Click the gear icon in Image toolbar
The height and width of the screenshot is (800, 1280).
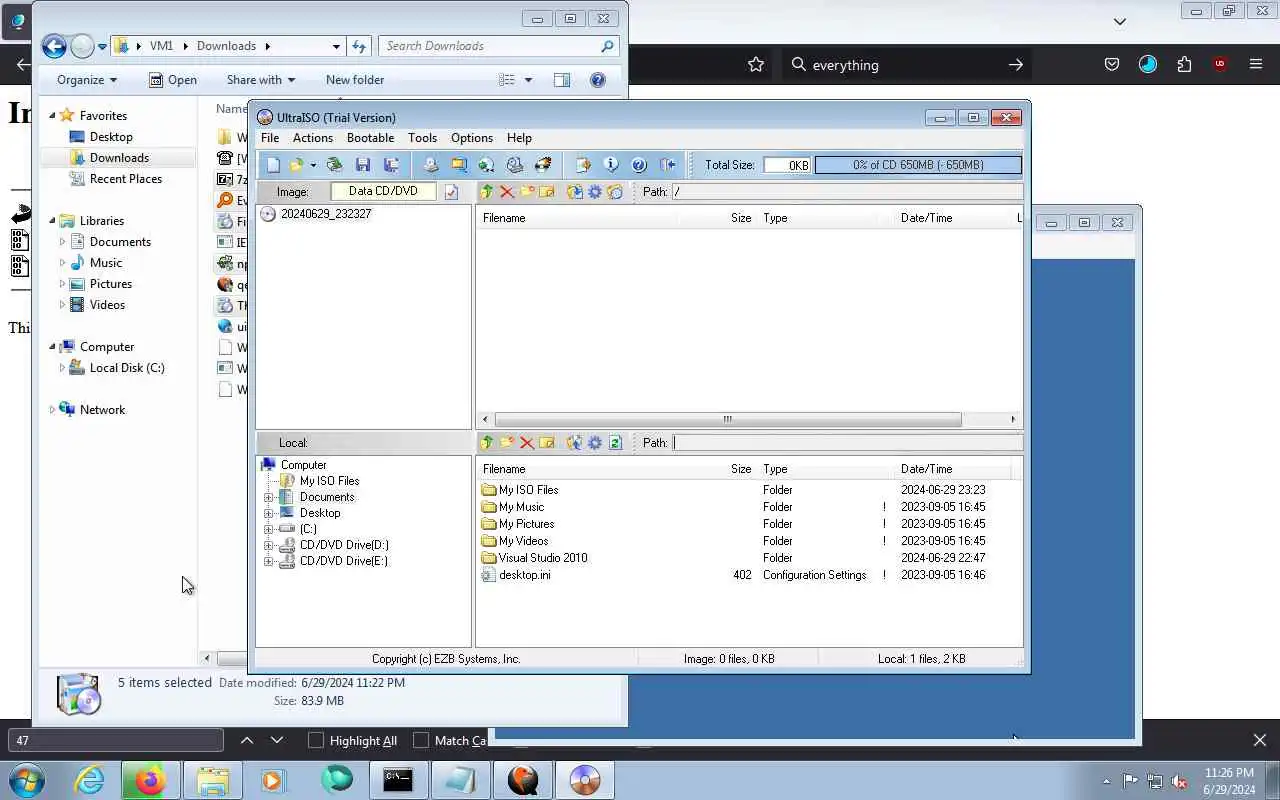tap(595, 192)
